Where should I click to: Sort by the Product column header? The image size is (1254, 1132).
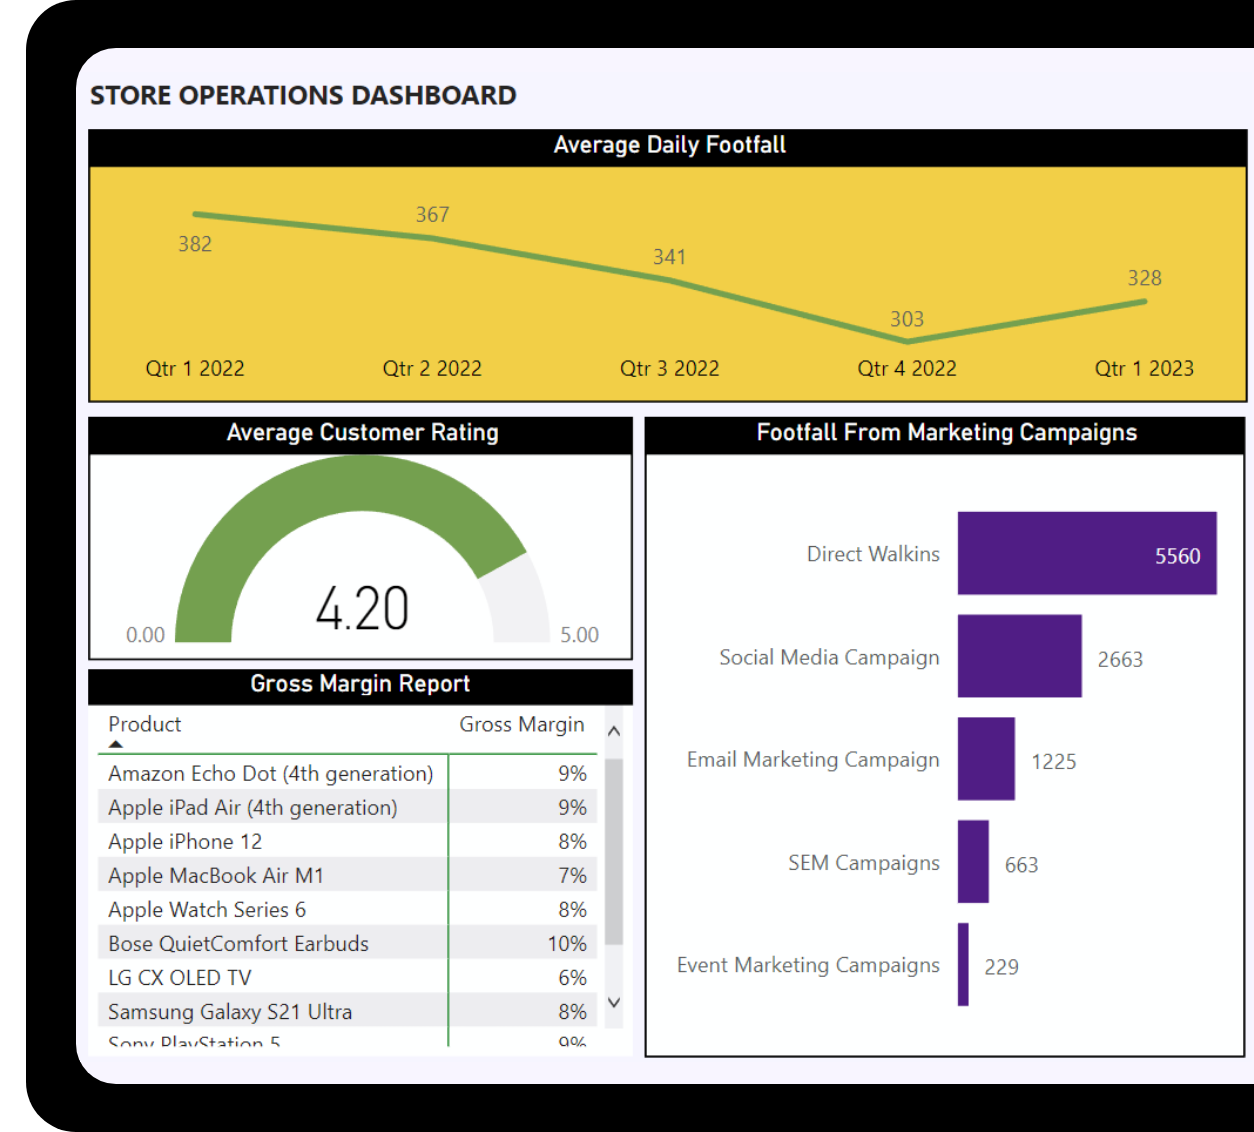tap(145, 724)
